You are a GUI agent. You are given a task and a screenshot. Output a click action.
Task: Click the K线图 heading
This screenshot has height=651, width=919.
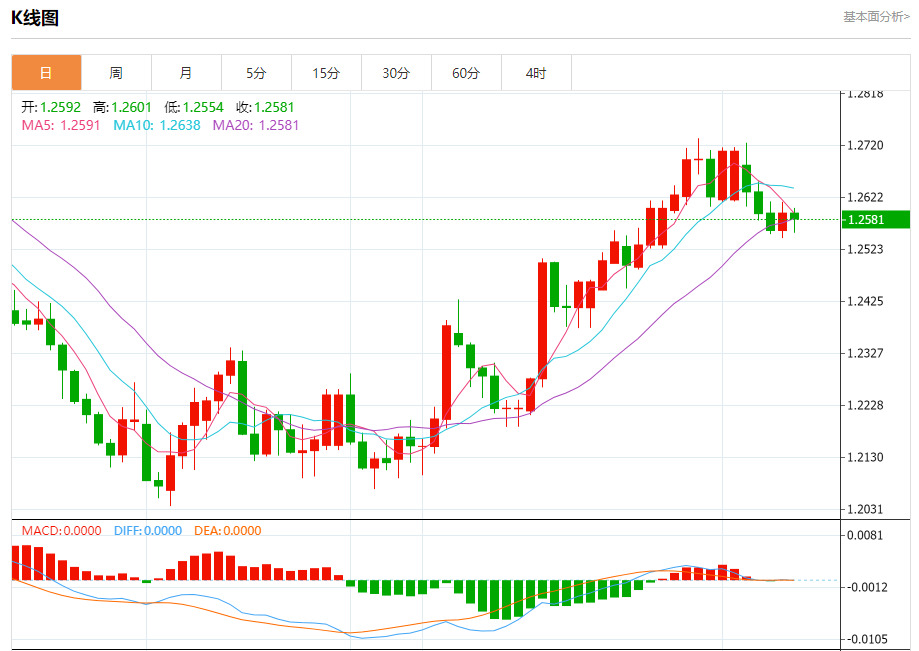(35, 18)
